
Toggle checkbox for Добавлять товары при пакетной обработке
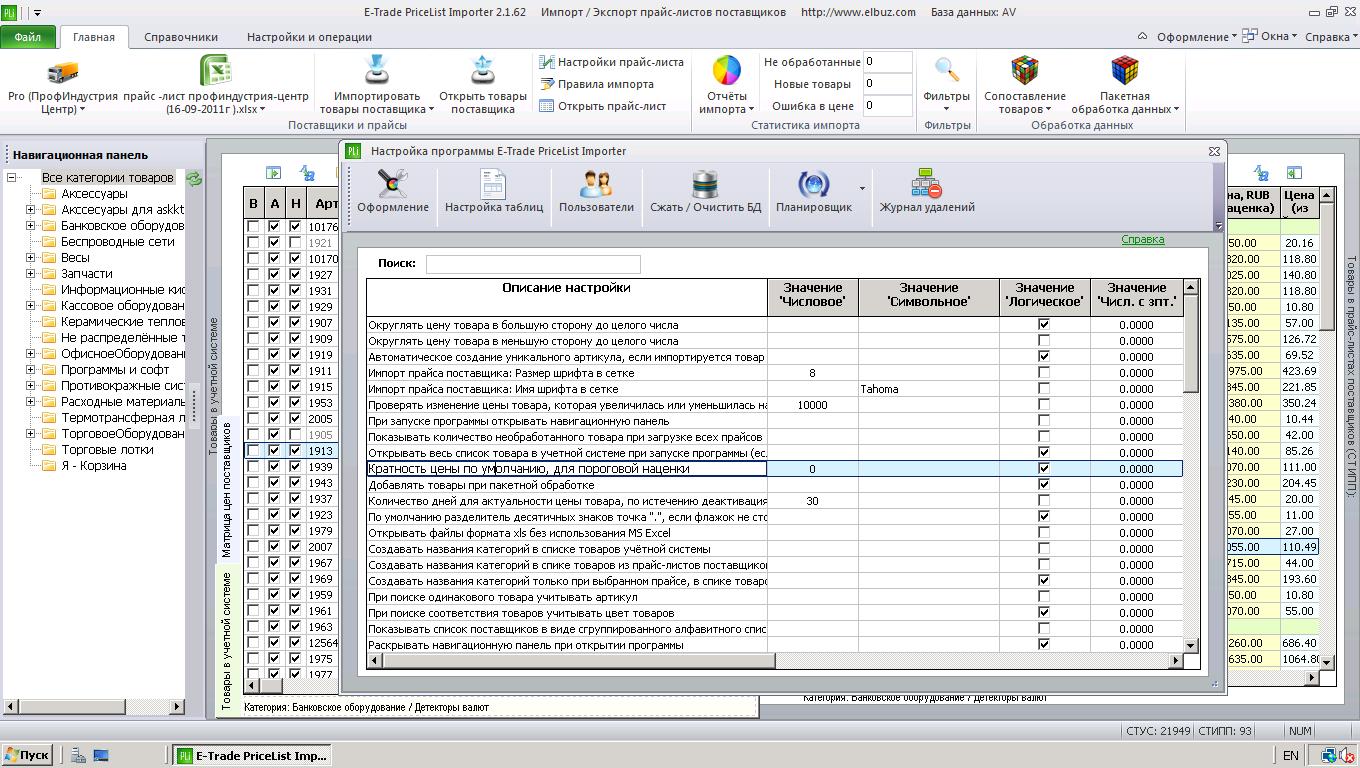1044,485
